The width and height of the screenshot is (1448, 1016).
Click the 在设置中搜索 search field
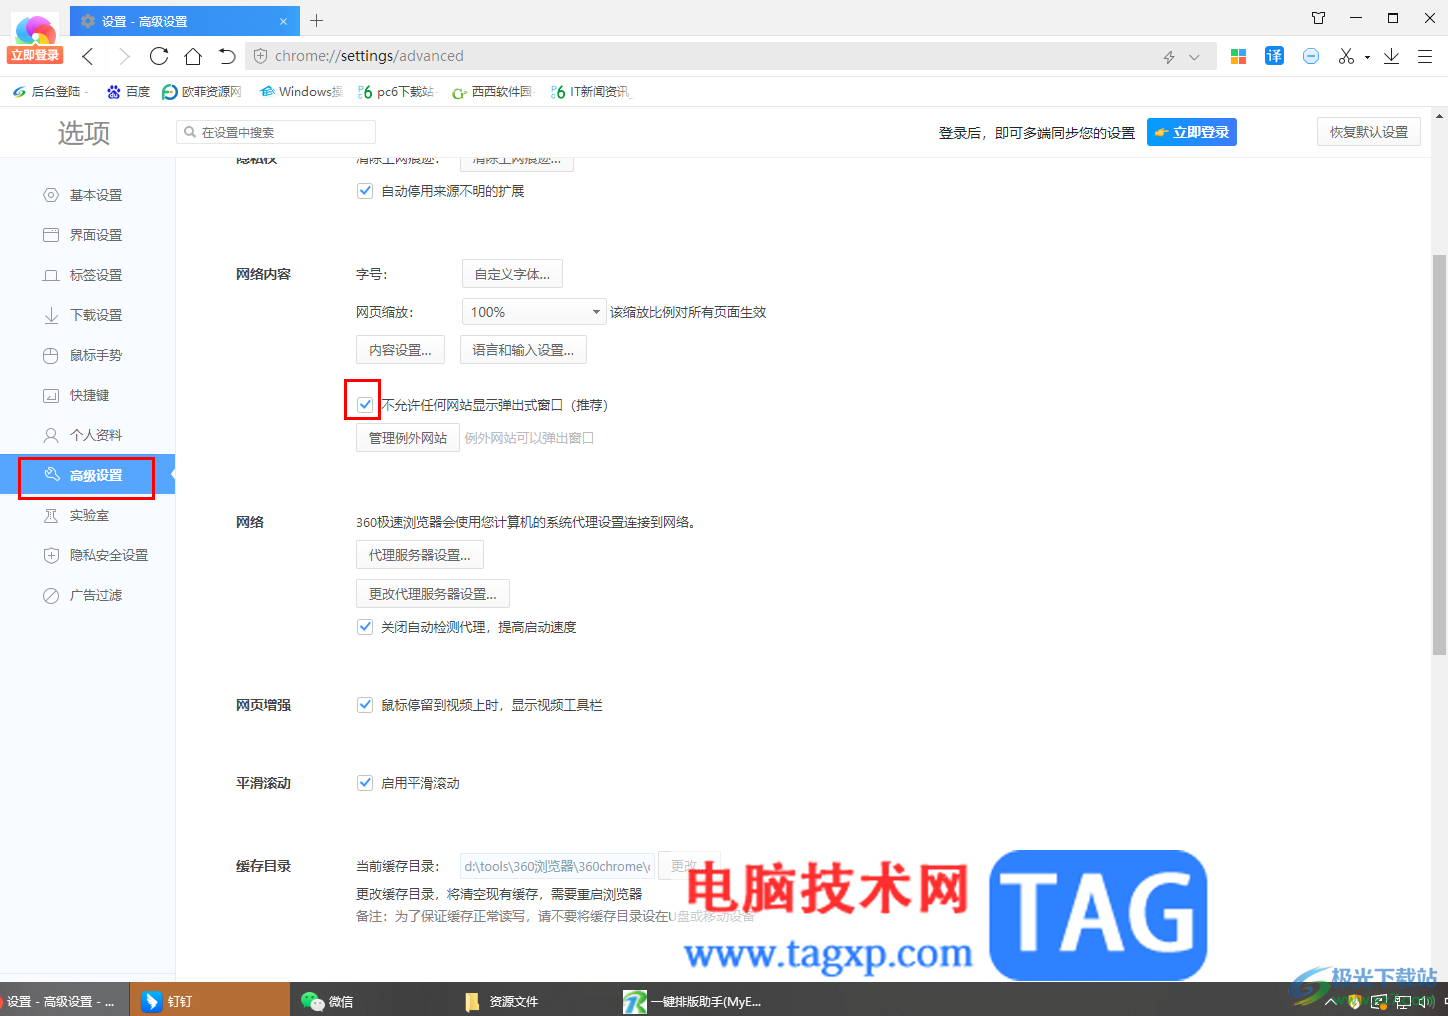click(x=275, y=131)
